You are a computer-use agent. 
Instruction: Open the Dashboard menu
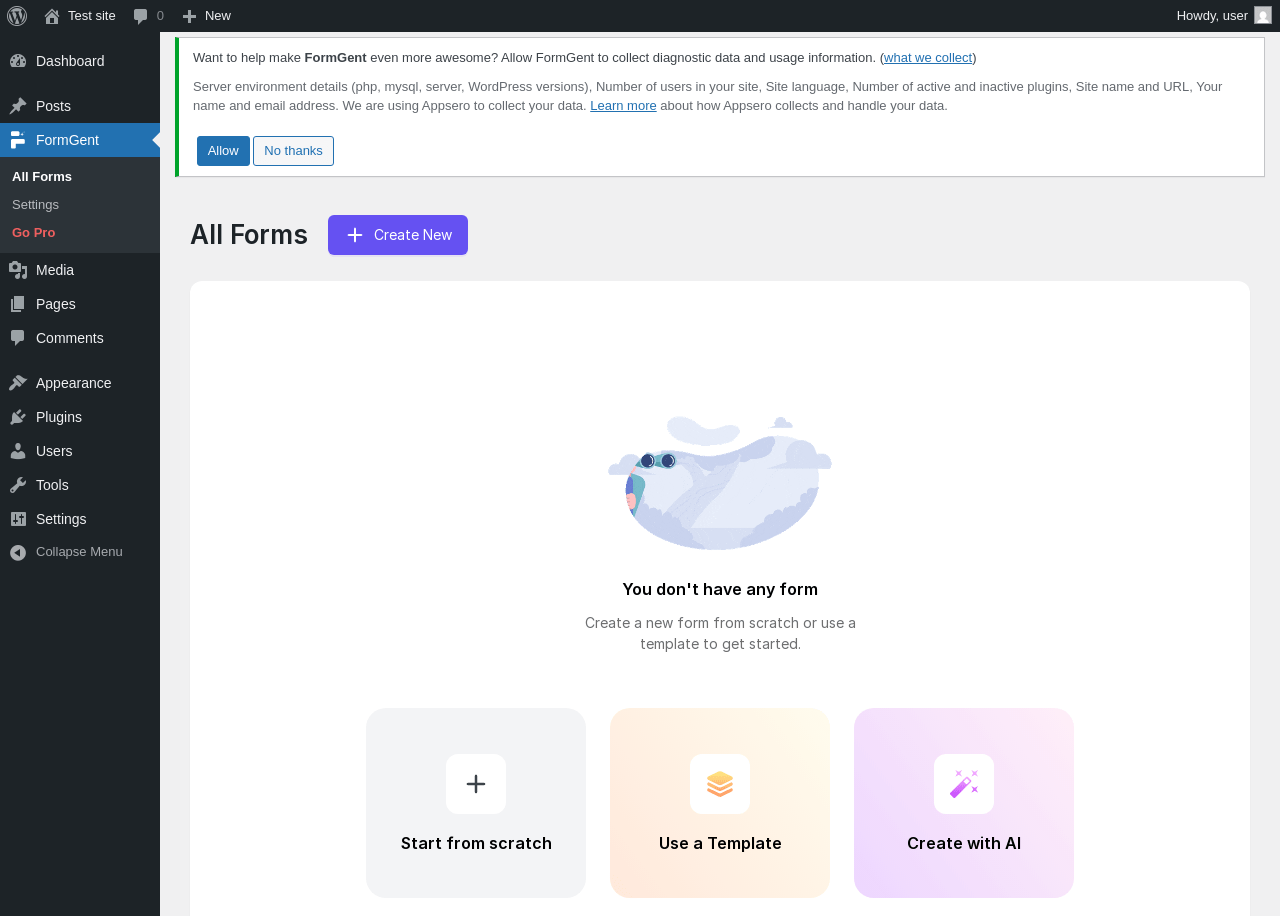coord(80,61)
